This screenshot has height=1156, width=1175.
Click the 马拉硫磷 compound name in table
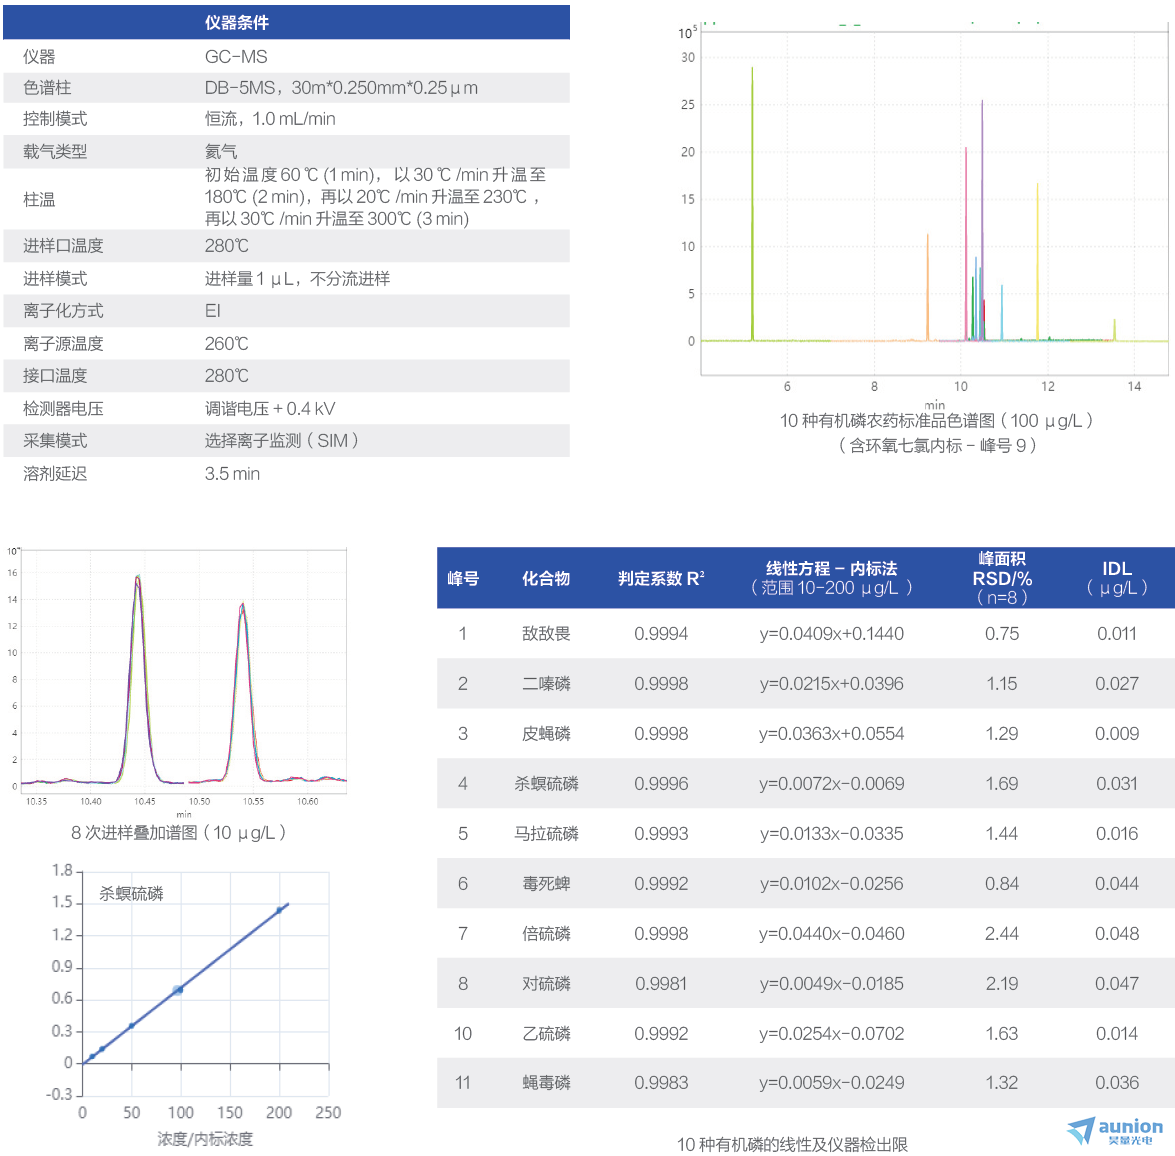click(x=546, y=834)
